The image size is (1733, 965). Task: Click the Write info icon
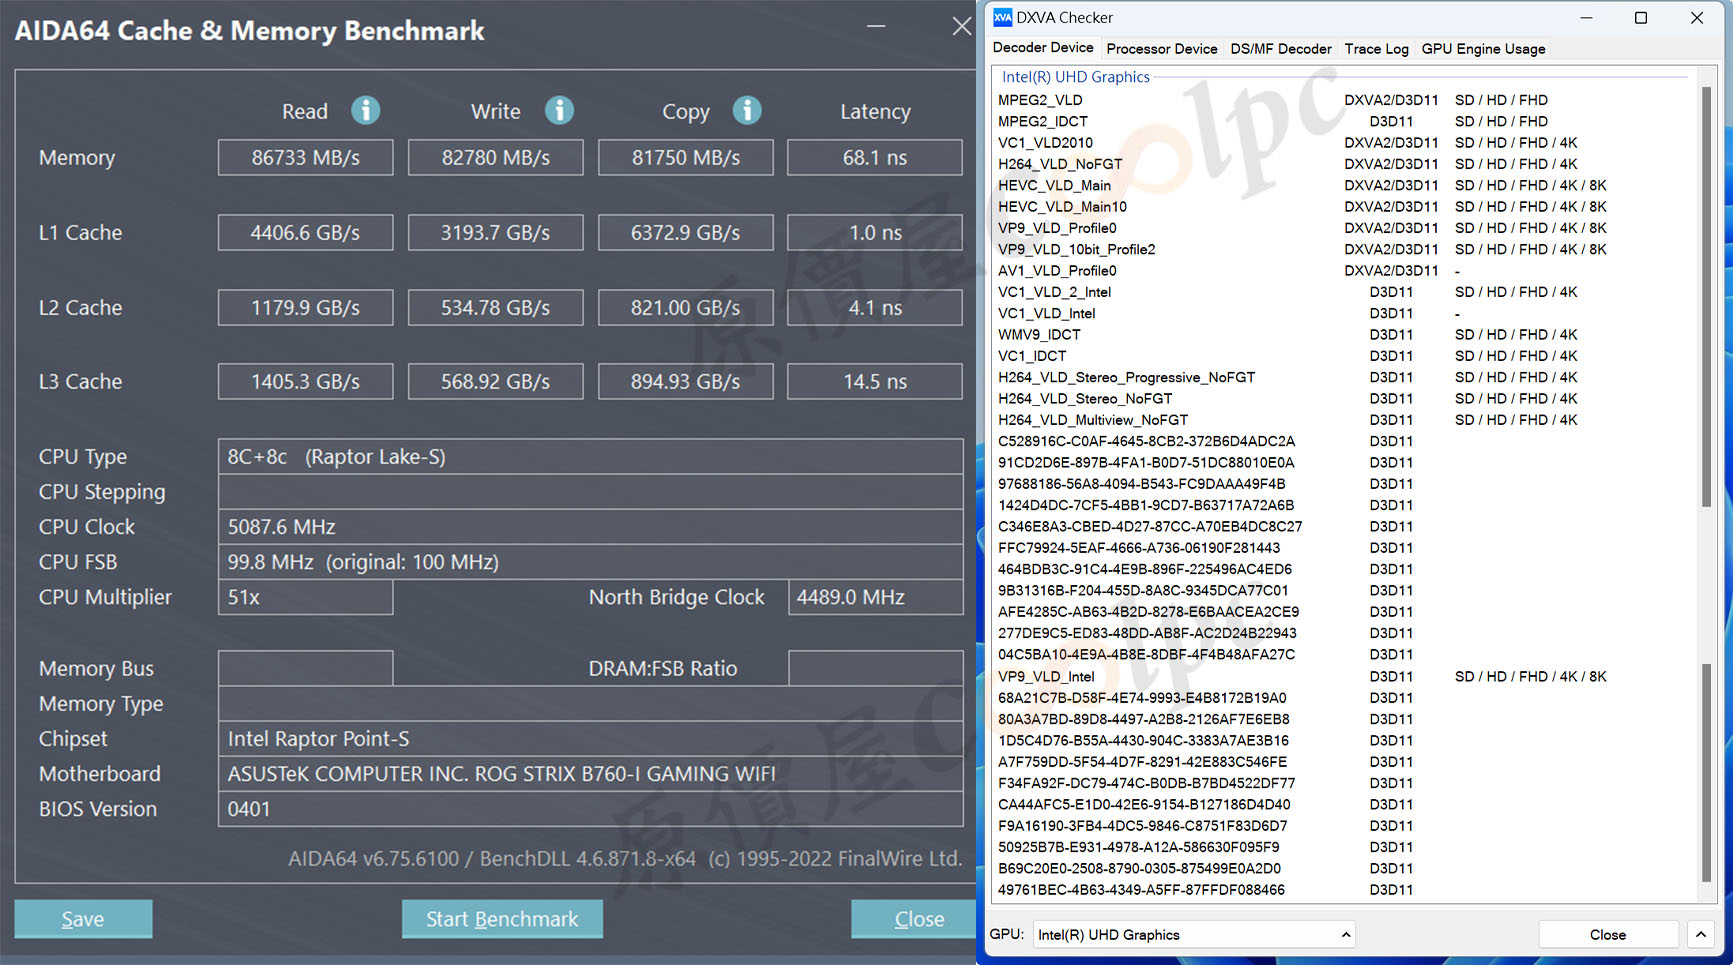(559, 110)
